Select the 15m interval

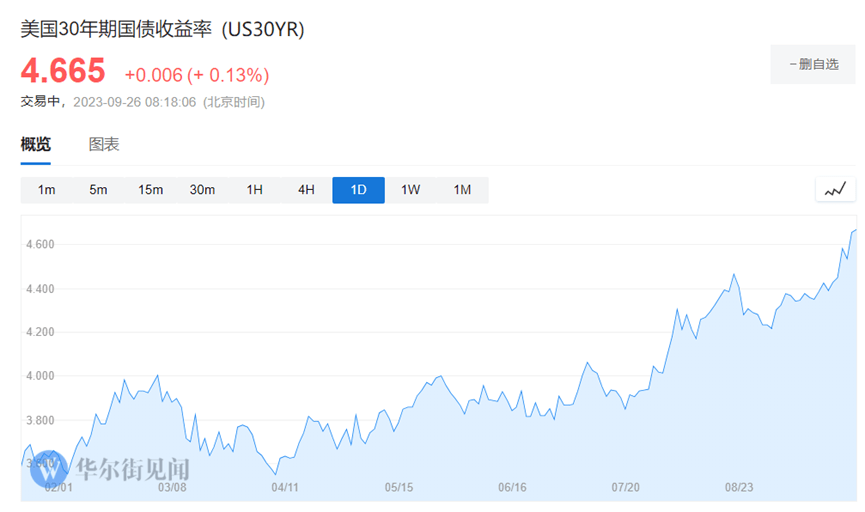150,190
